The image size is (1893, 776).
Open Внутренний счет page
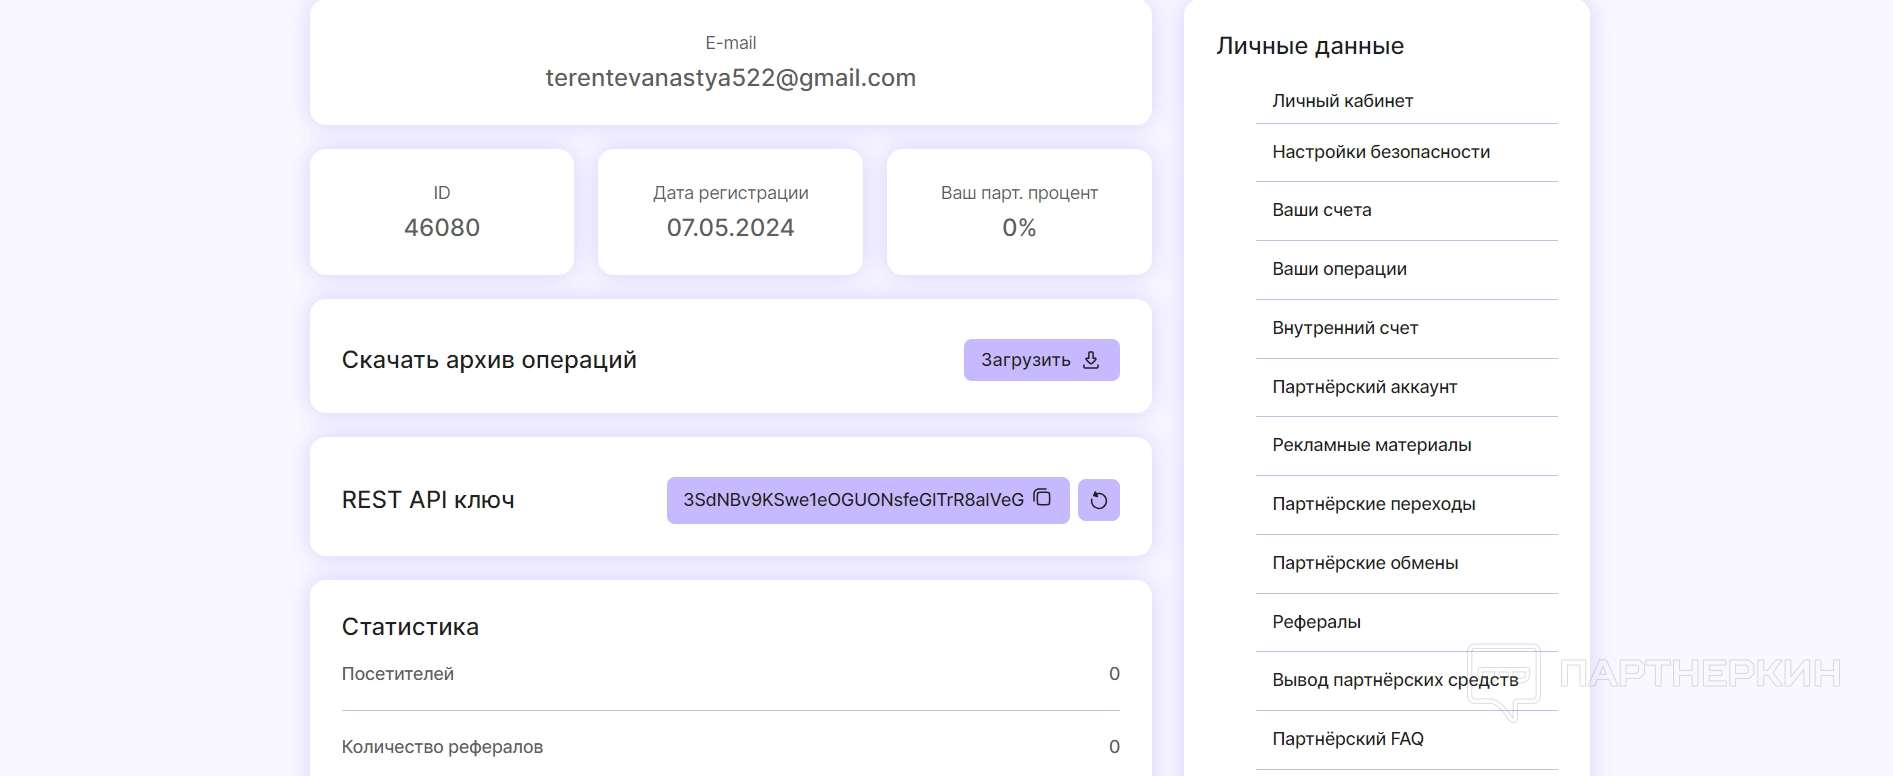1345,328
